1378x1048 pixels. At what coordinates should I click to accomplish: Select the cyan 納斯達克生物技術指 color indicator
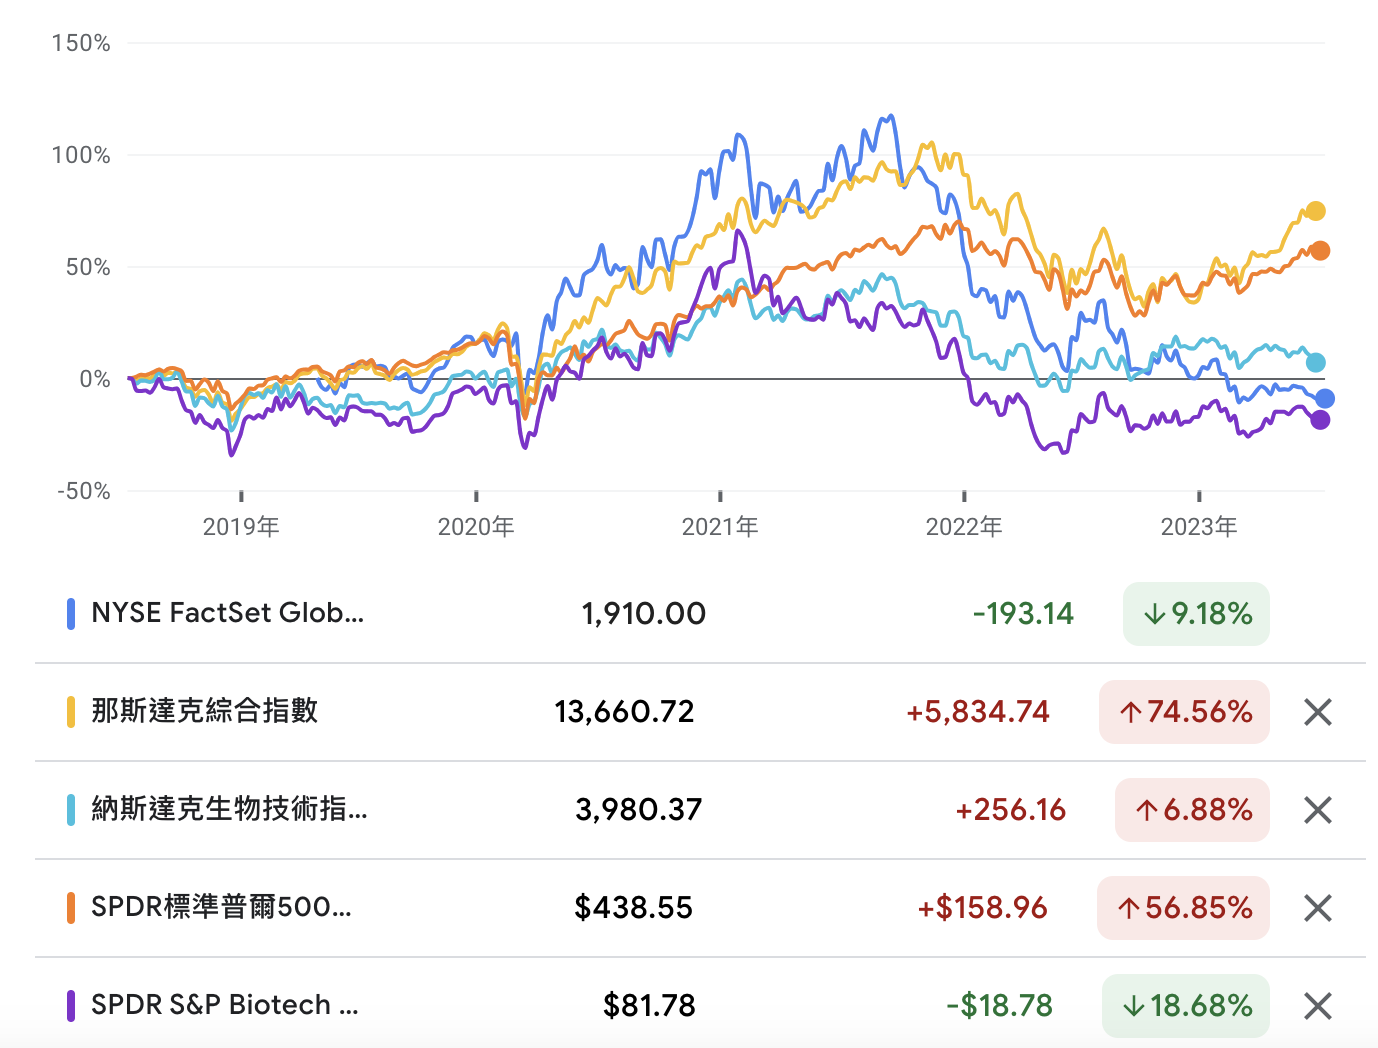(x=70, y=810)
